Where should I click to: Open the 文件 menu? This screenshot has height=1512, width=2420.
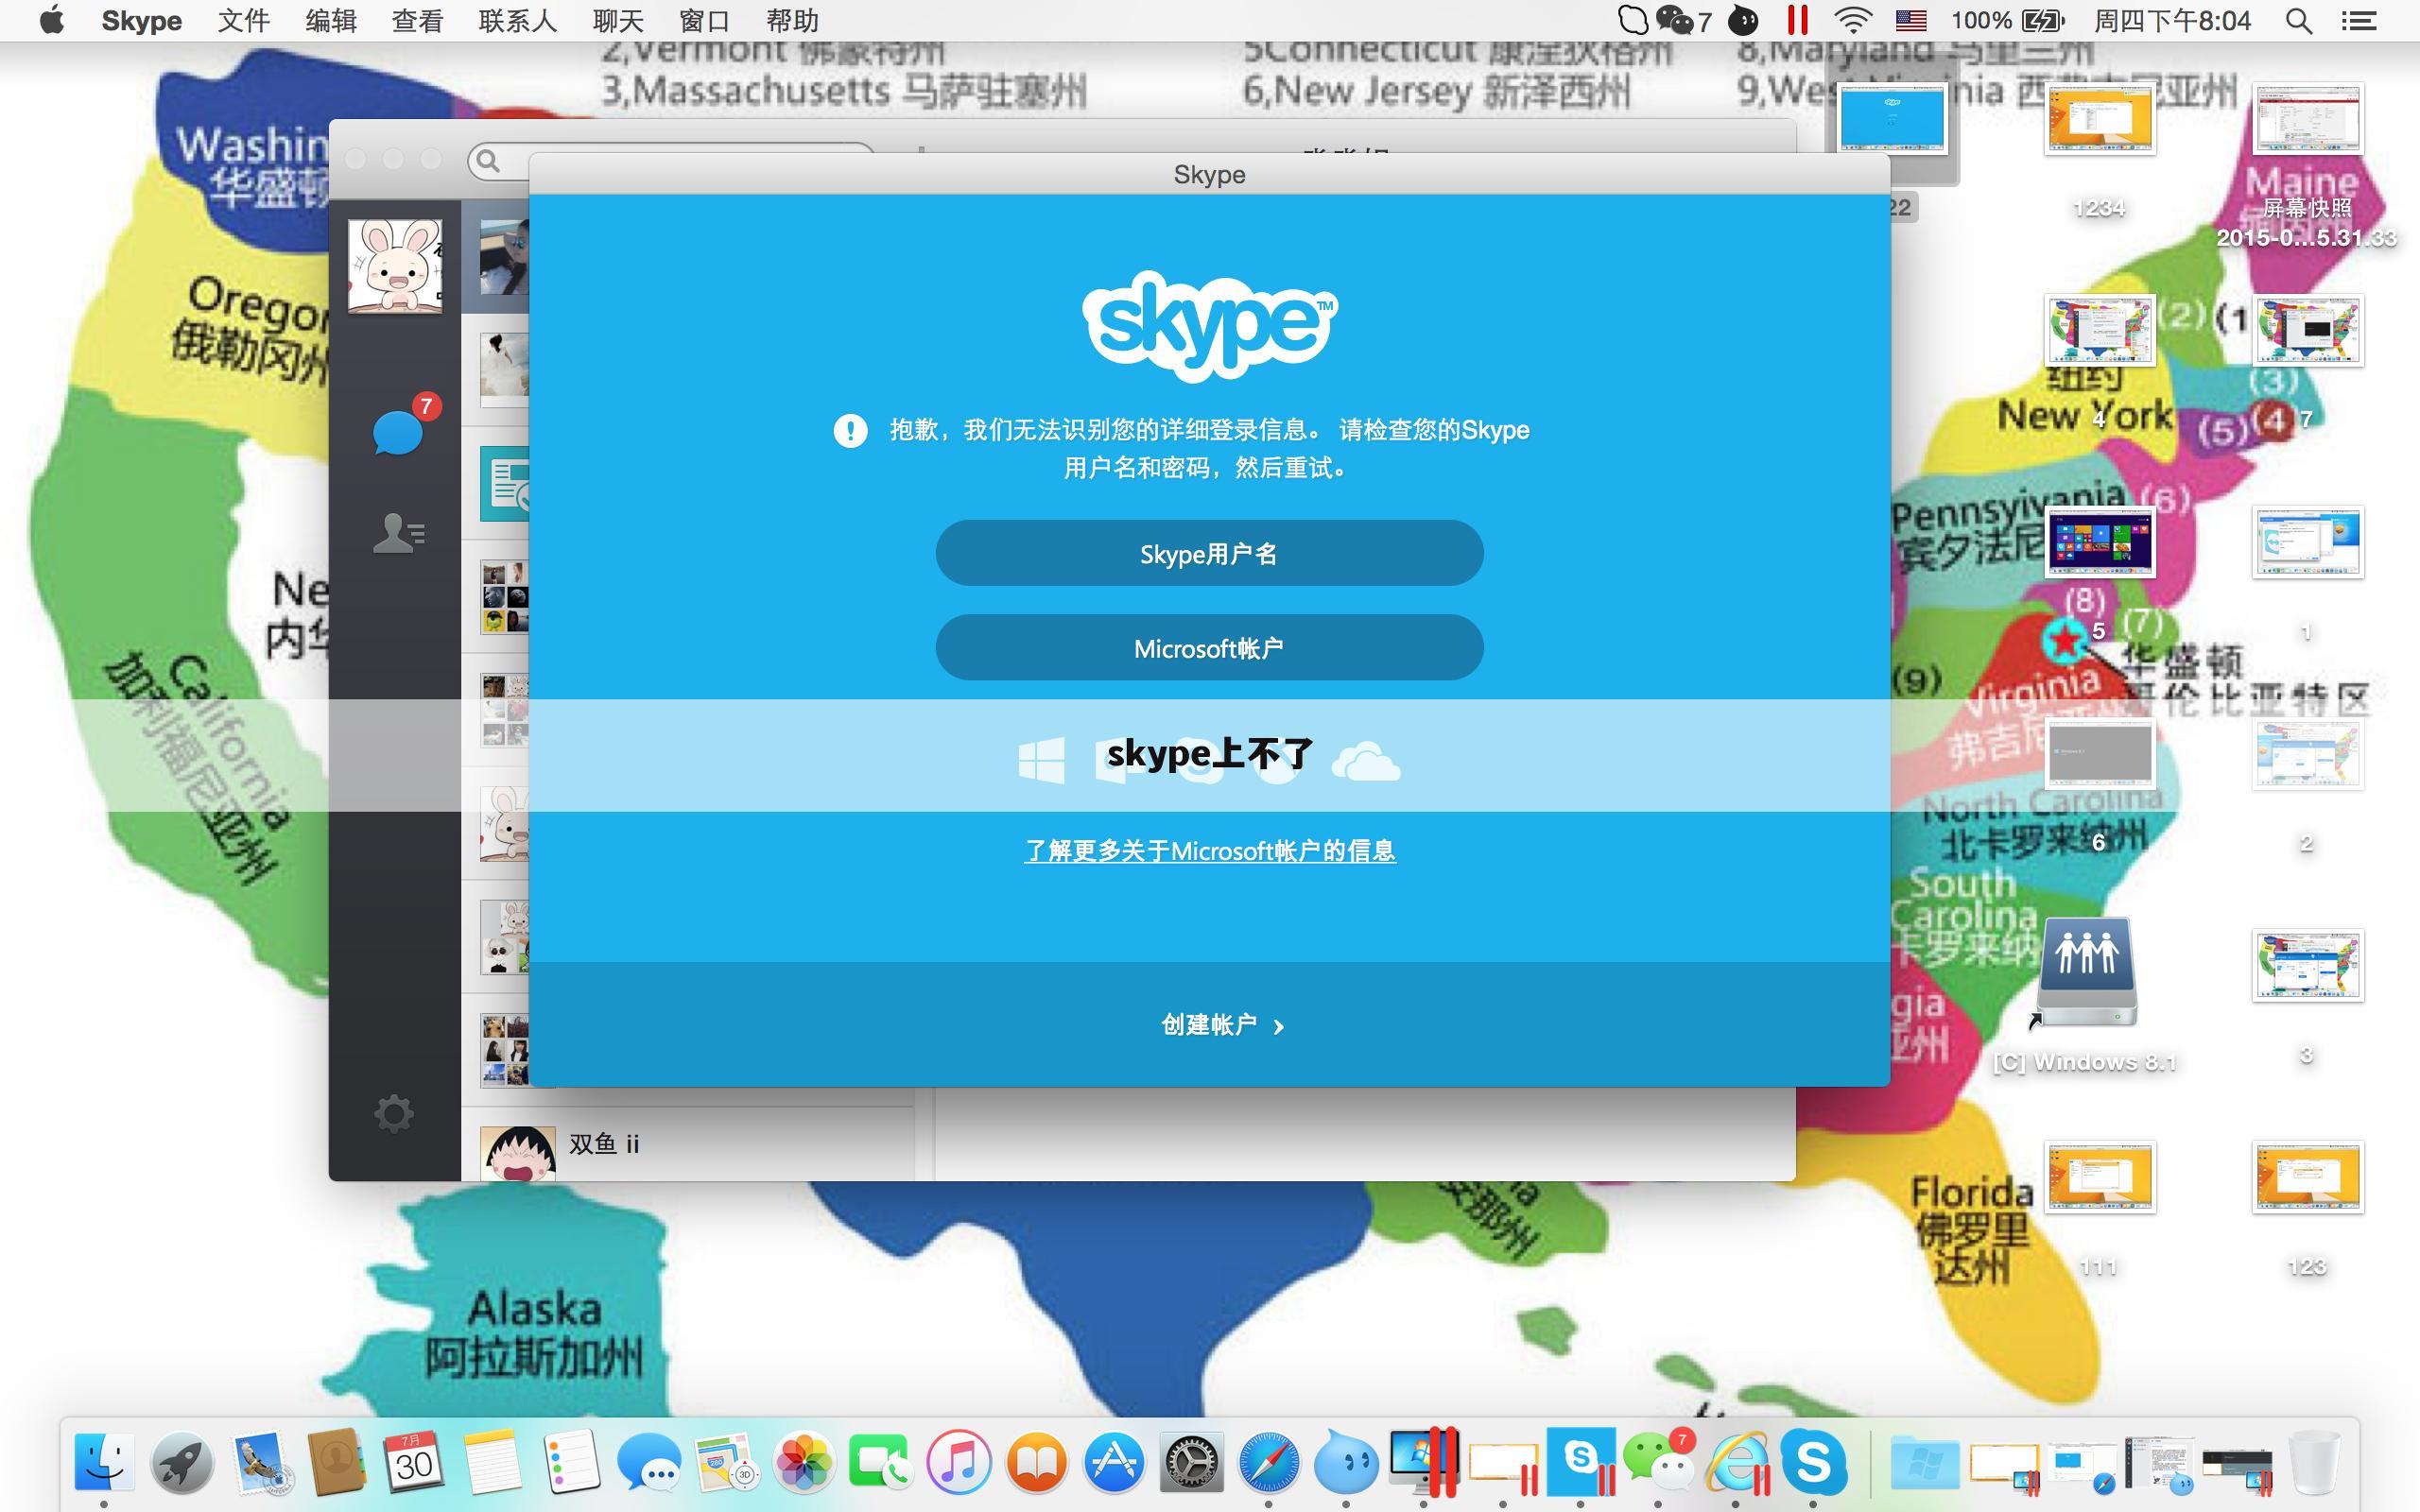click(x=244, y=21)
